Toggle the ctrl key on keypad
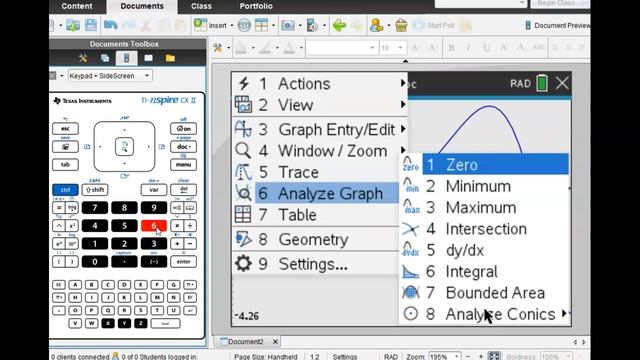Viewport: 640px width, 360px height. tap(65, 190)
